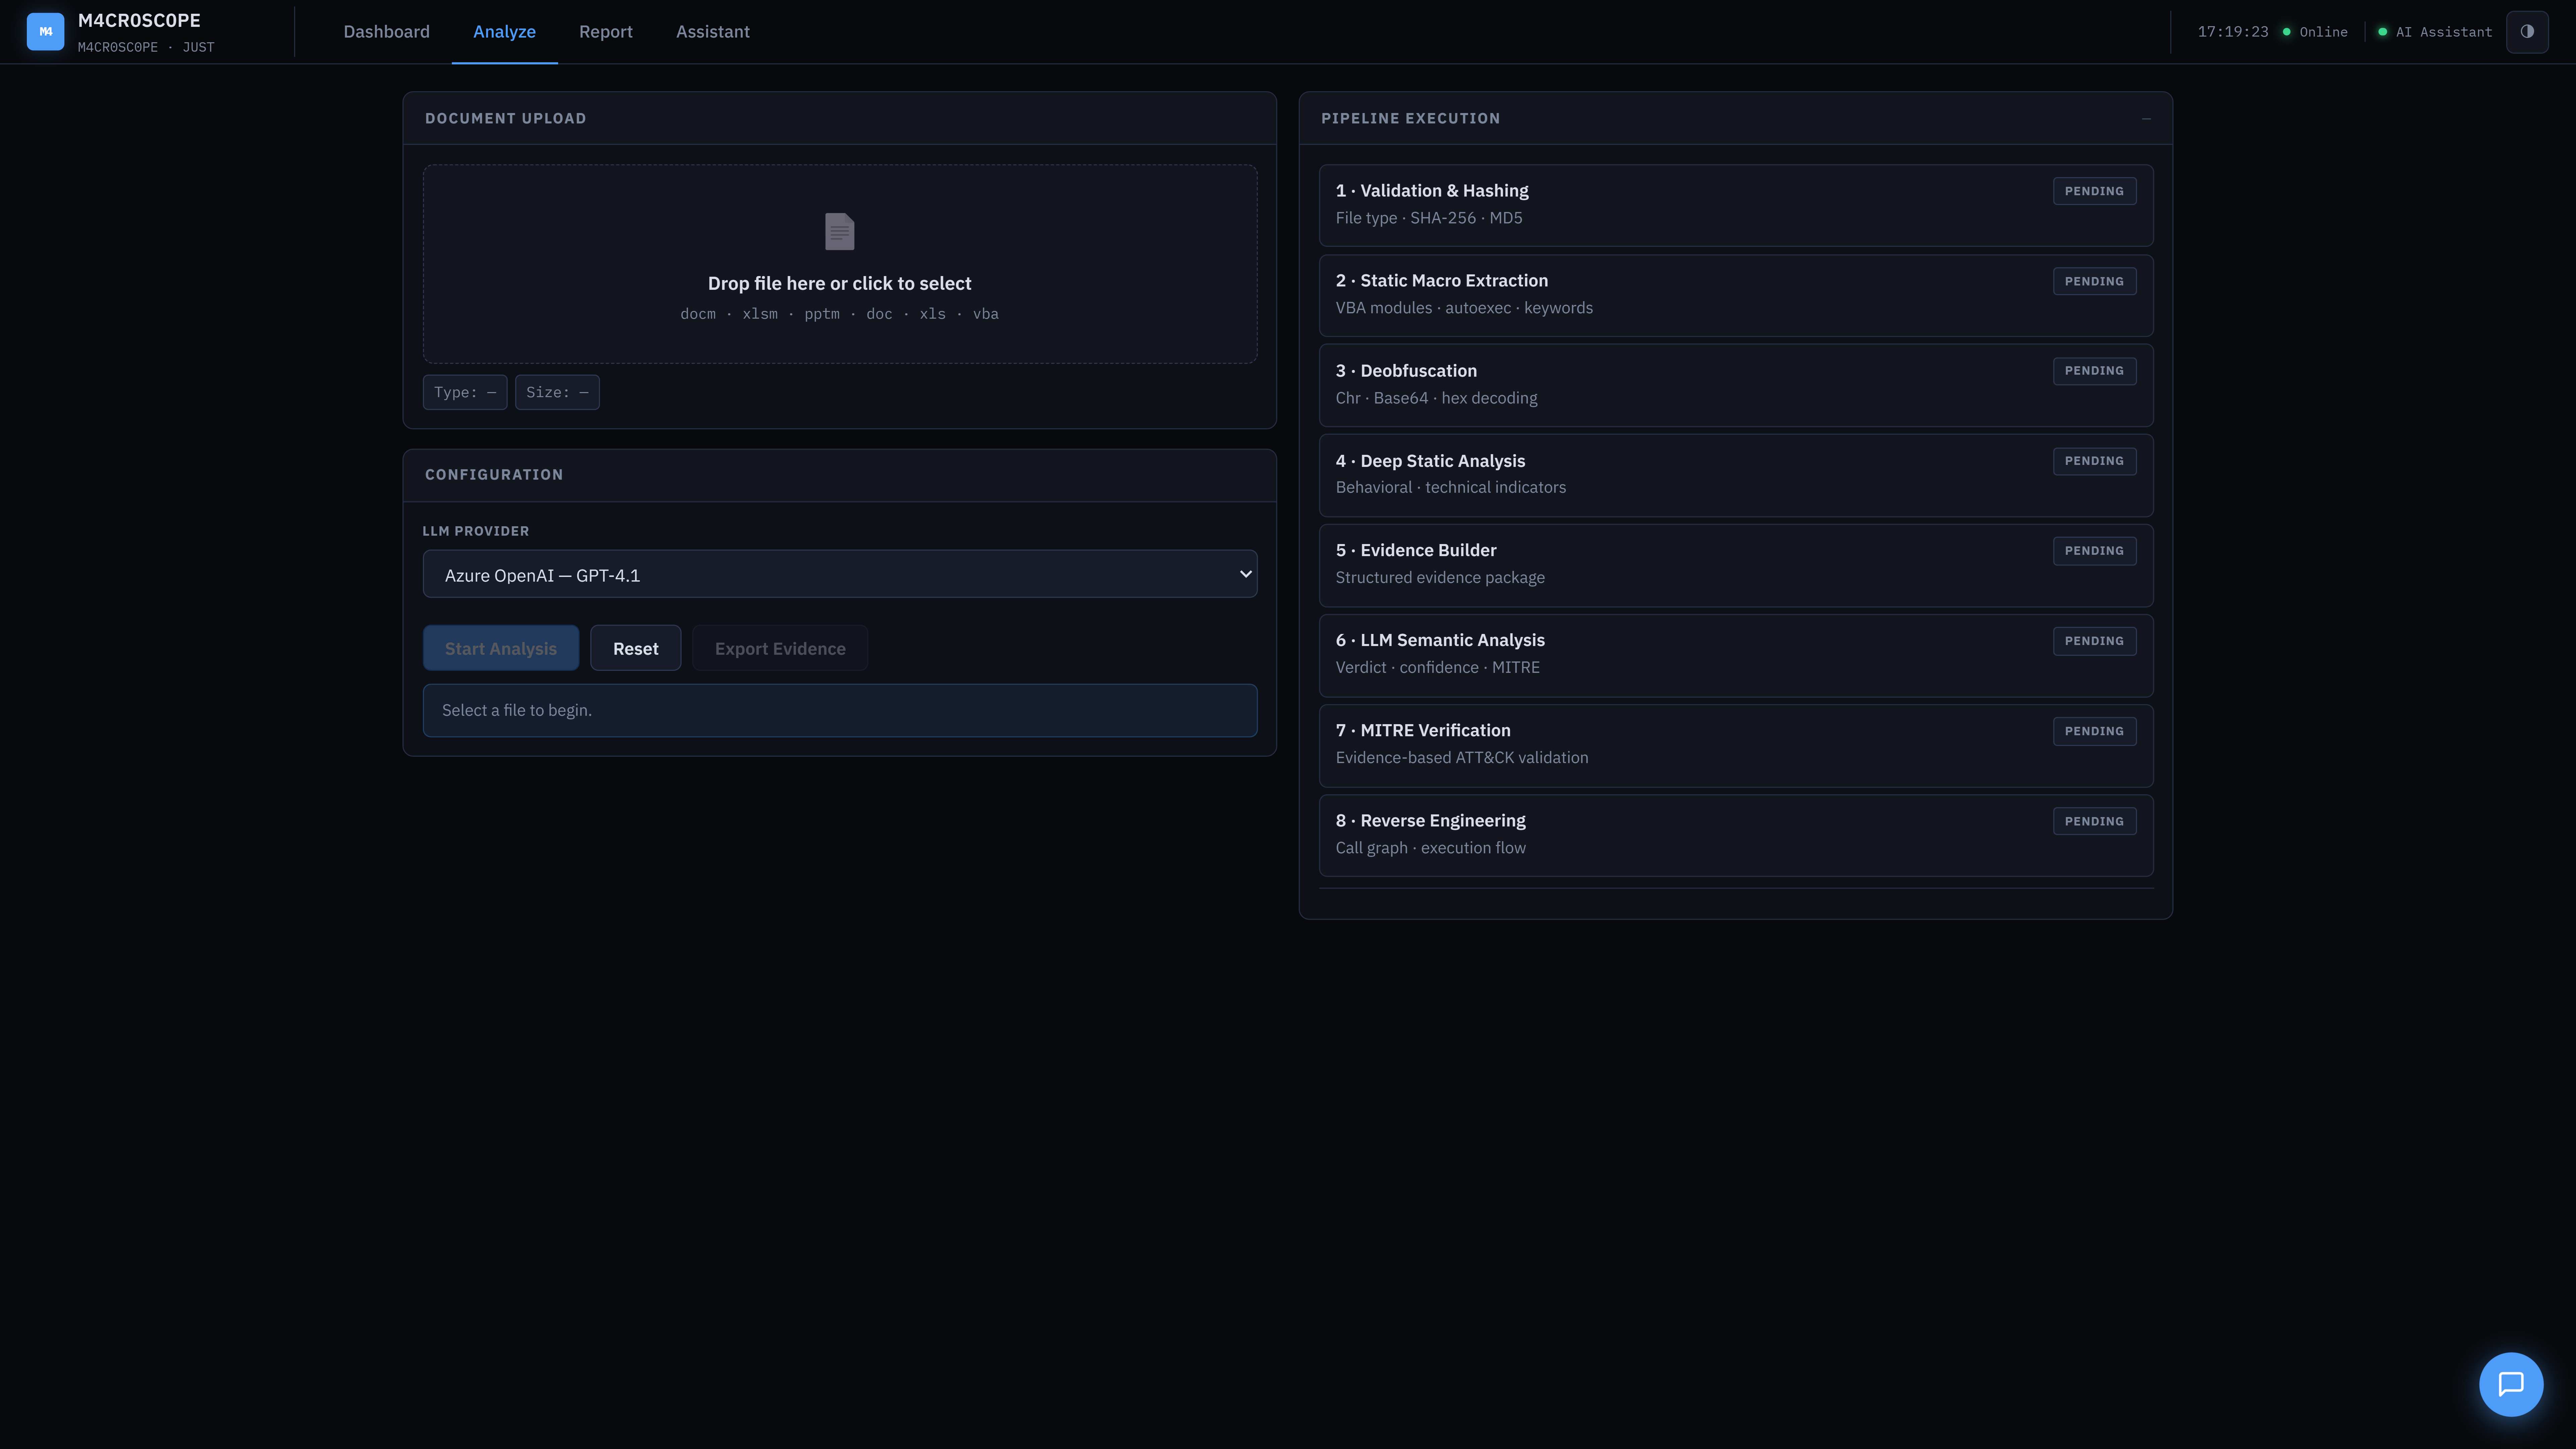Click 'M4CROSCOPE · JUST' subtitle text
The height and width of the screenshot is (1449, 2576).
pos(146,47)
